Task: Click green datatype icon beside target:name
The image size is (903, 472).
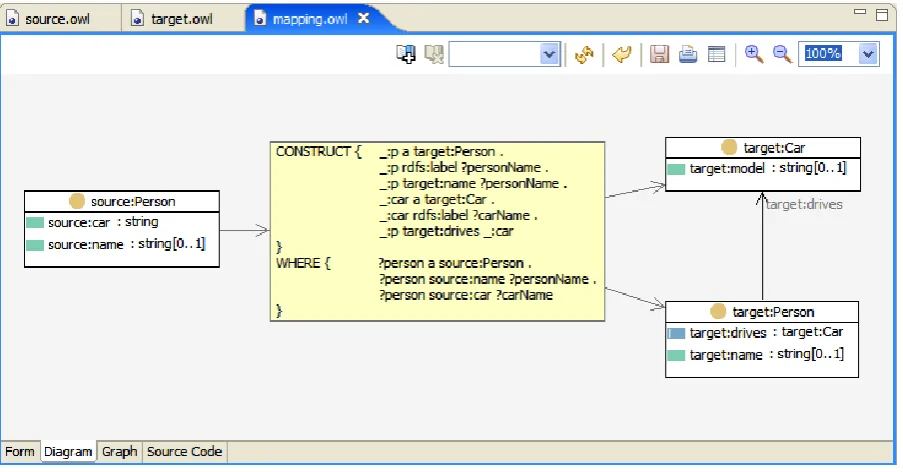Action: (676, 355)
